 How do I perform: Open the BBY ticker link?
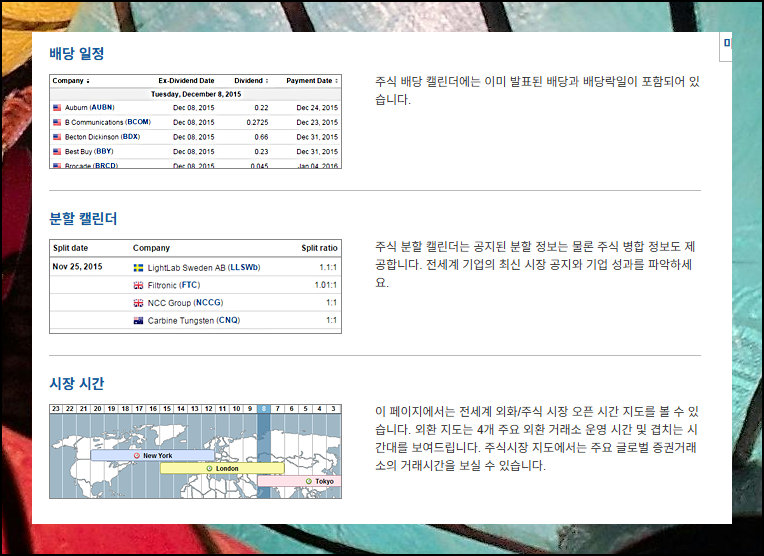tap(104, 151)
